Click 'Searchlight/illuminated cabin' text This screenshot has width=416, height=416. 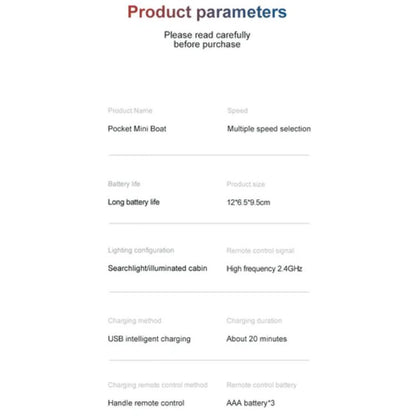click(157, 268)
